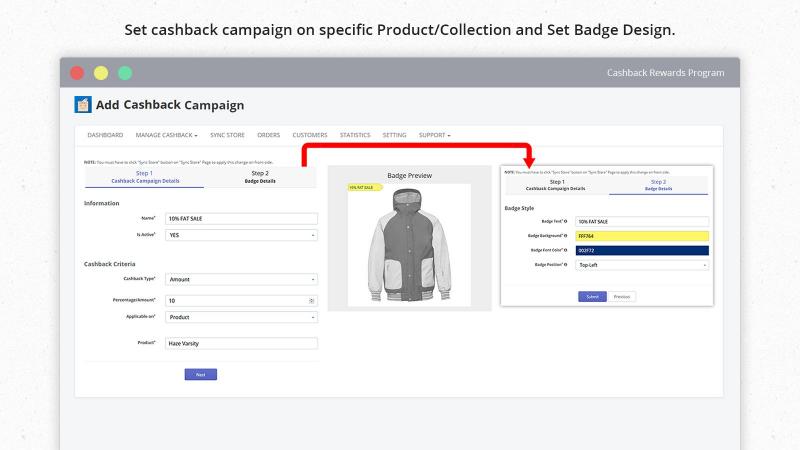The width and height of the screenshot is (800, 450).
Task: Select Step 1 Cashback Campaign Details tab
Action: tap(145, 177)
